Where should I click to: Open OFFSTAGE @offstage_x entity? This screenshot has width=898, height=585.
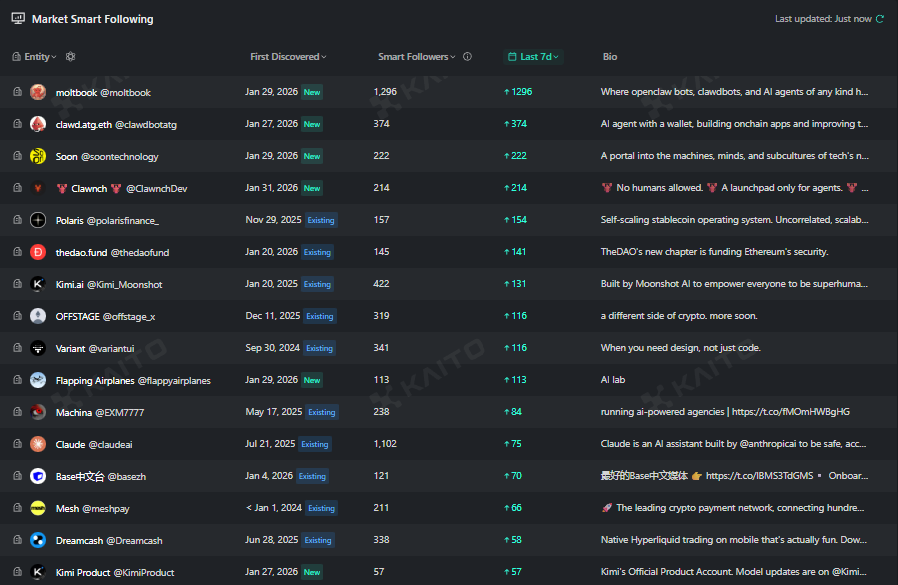point(105,316)
